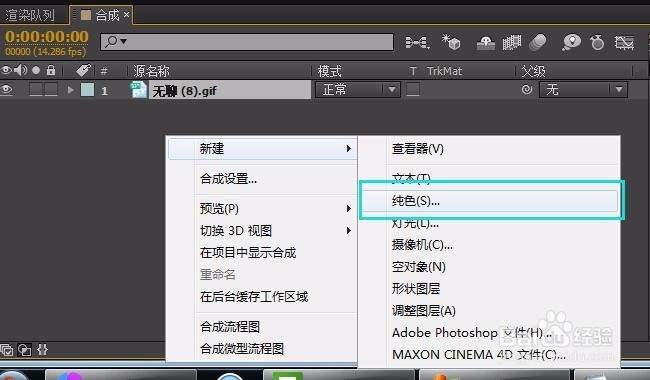The width and height of the screenshot is (650, 380).
Task: Toggle the Draft 3D icon
Action: pos(451,42)
